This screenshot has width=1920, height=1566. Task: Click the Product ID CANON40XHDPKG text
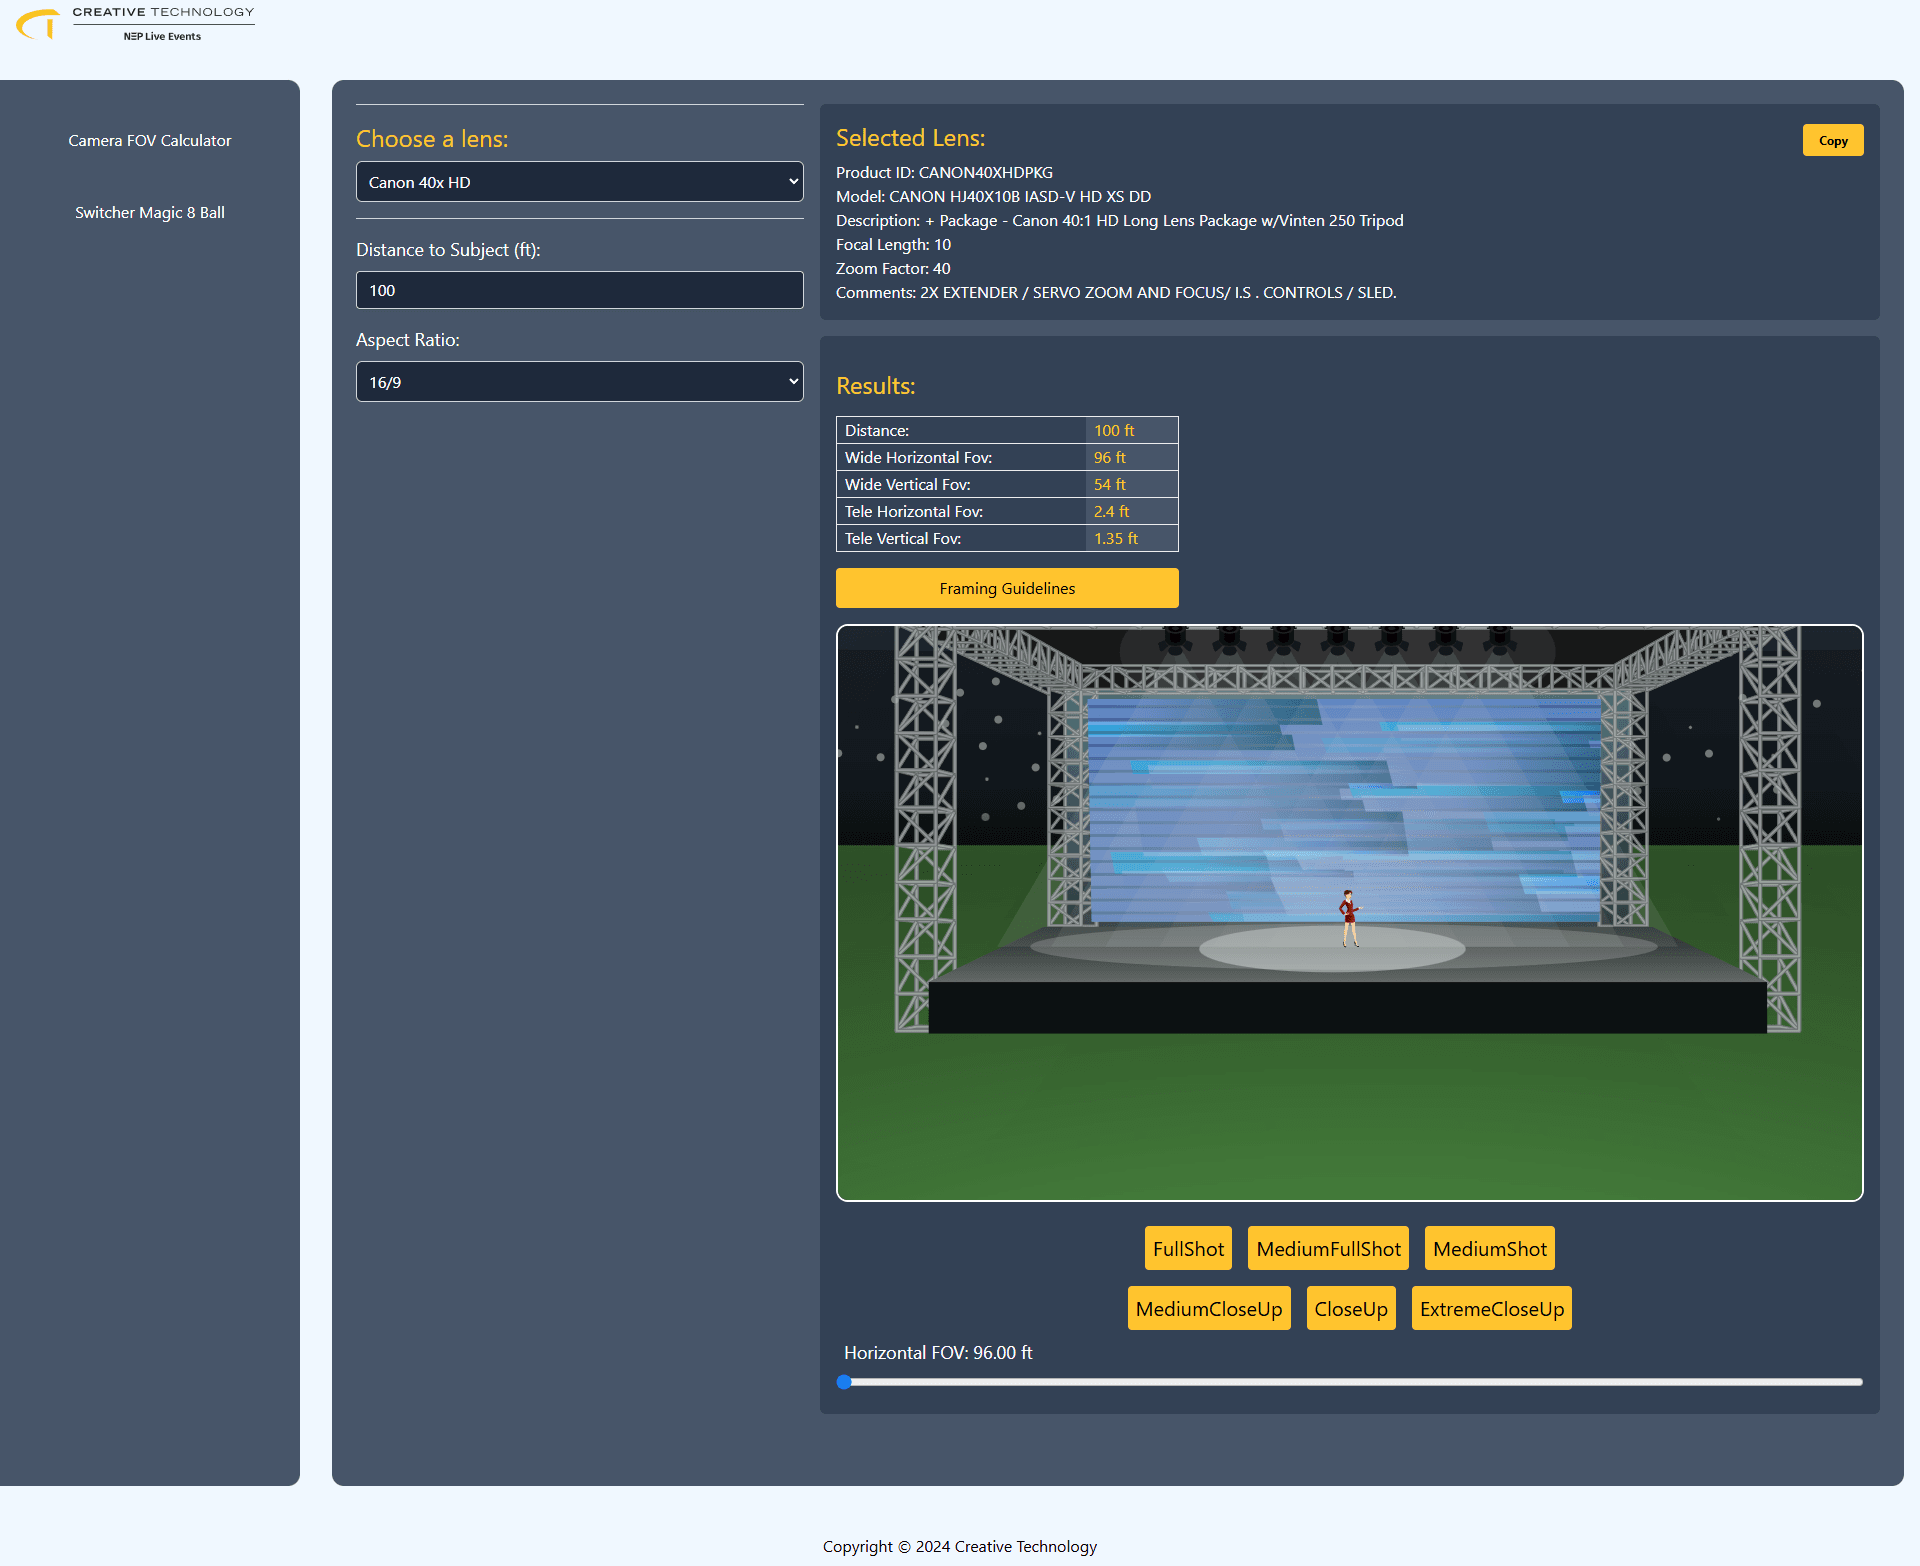click(x=944, y=172)
